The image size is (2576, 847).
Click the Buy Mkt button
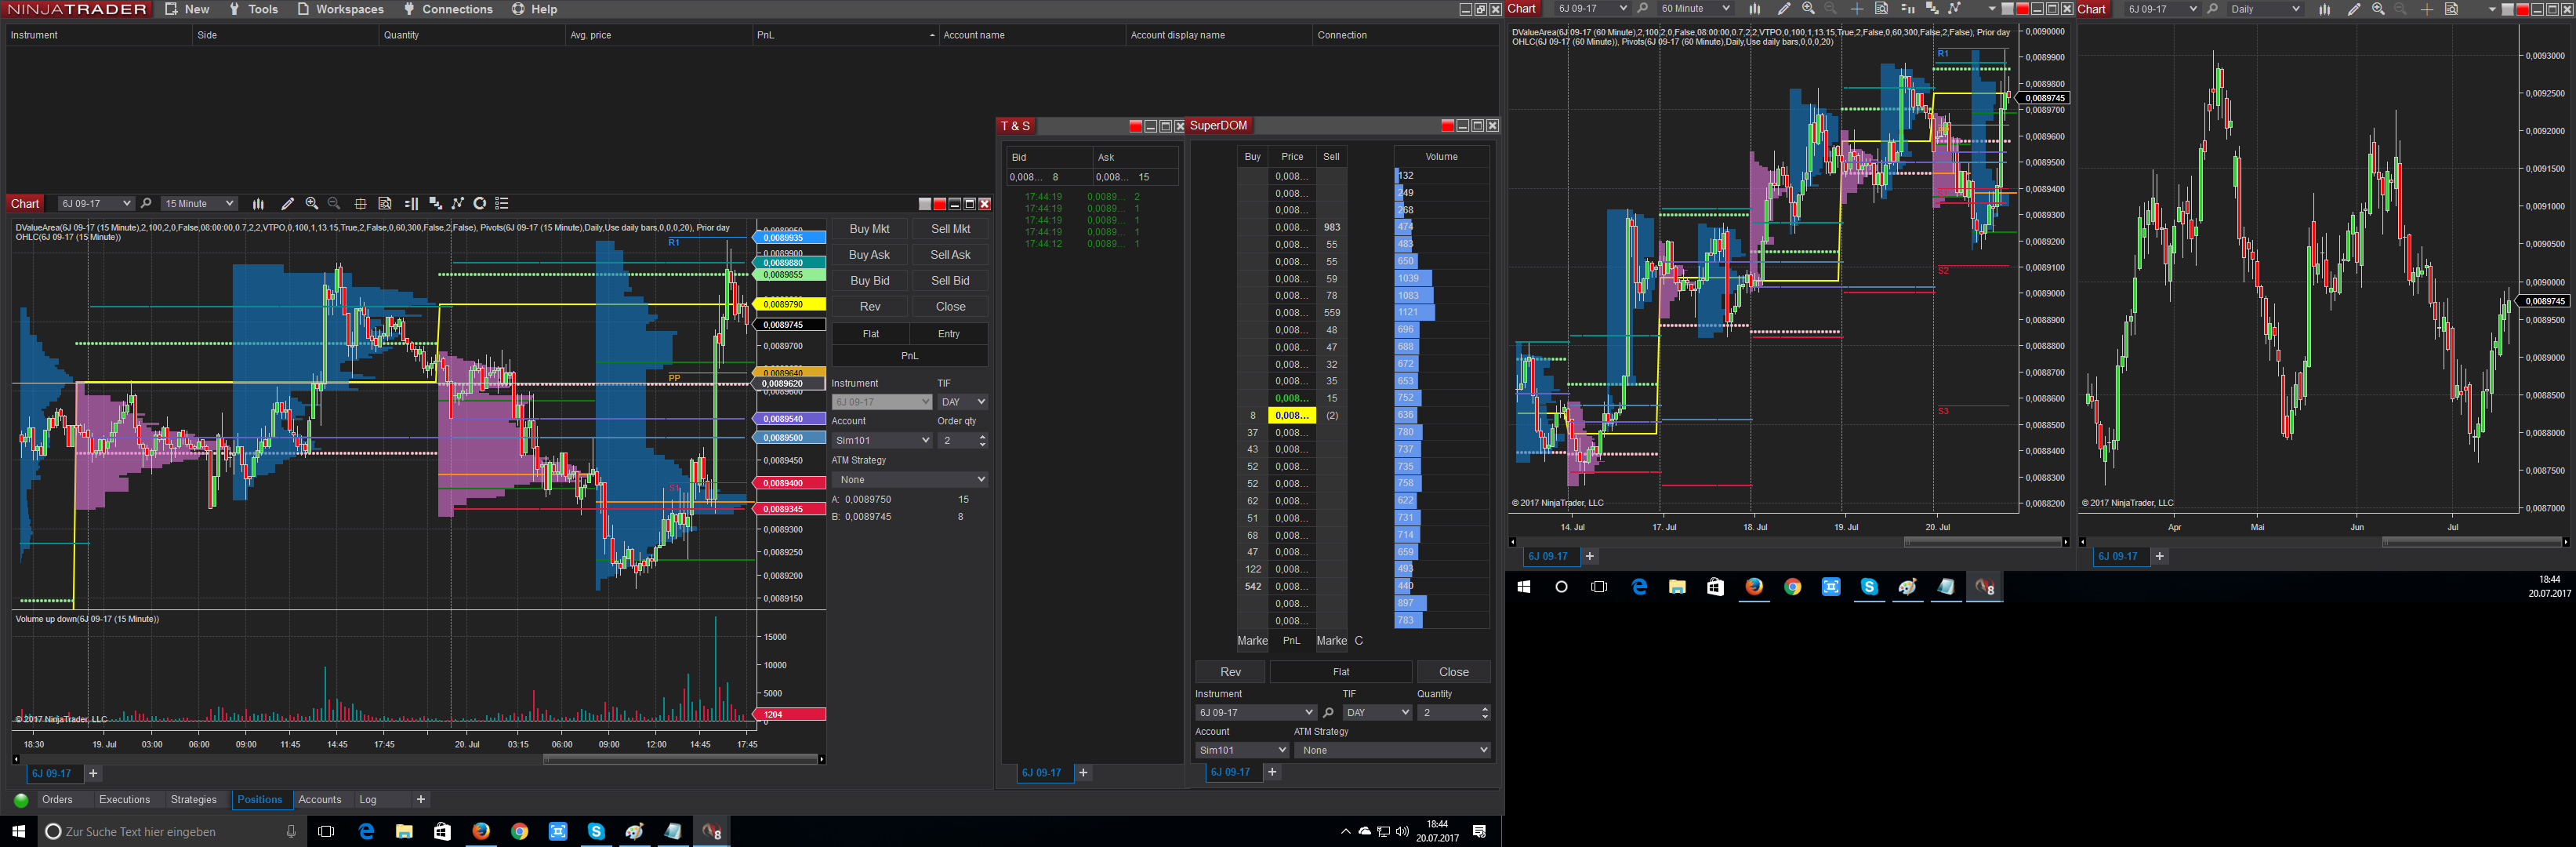tap(869, 229)
